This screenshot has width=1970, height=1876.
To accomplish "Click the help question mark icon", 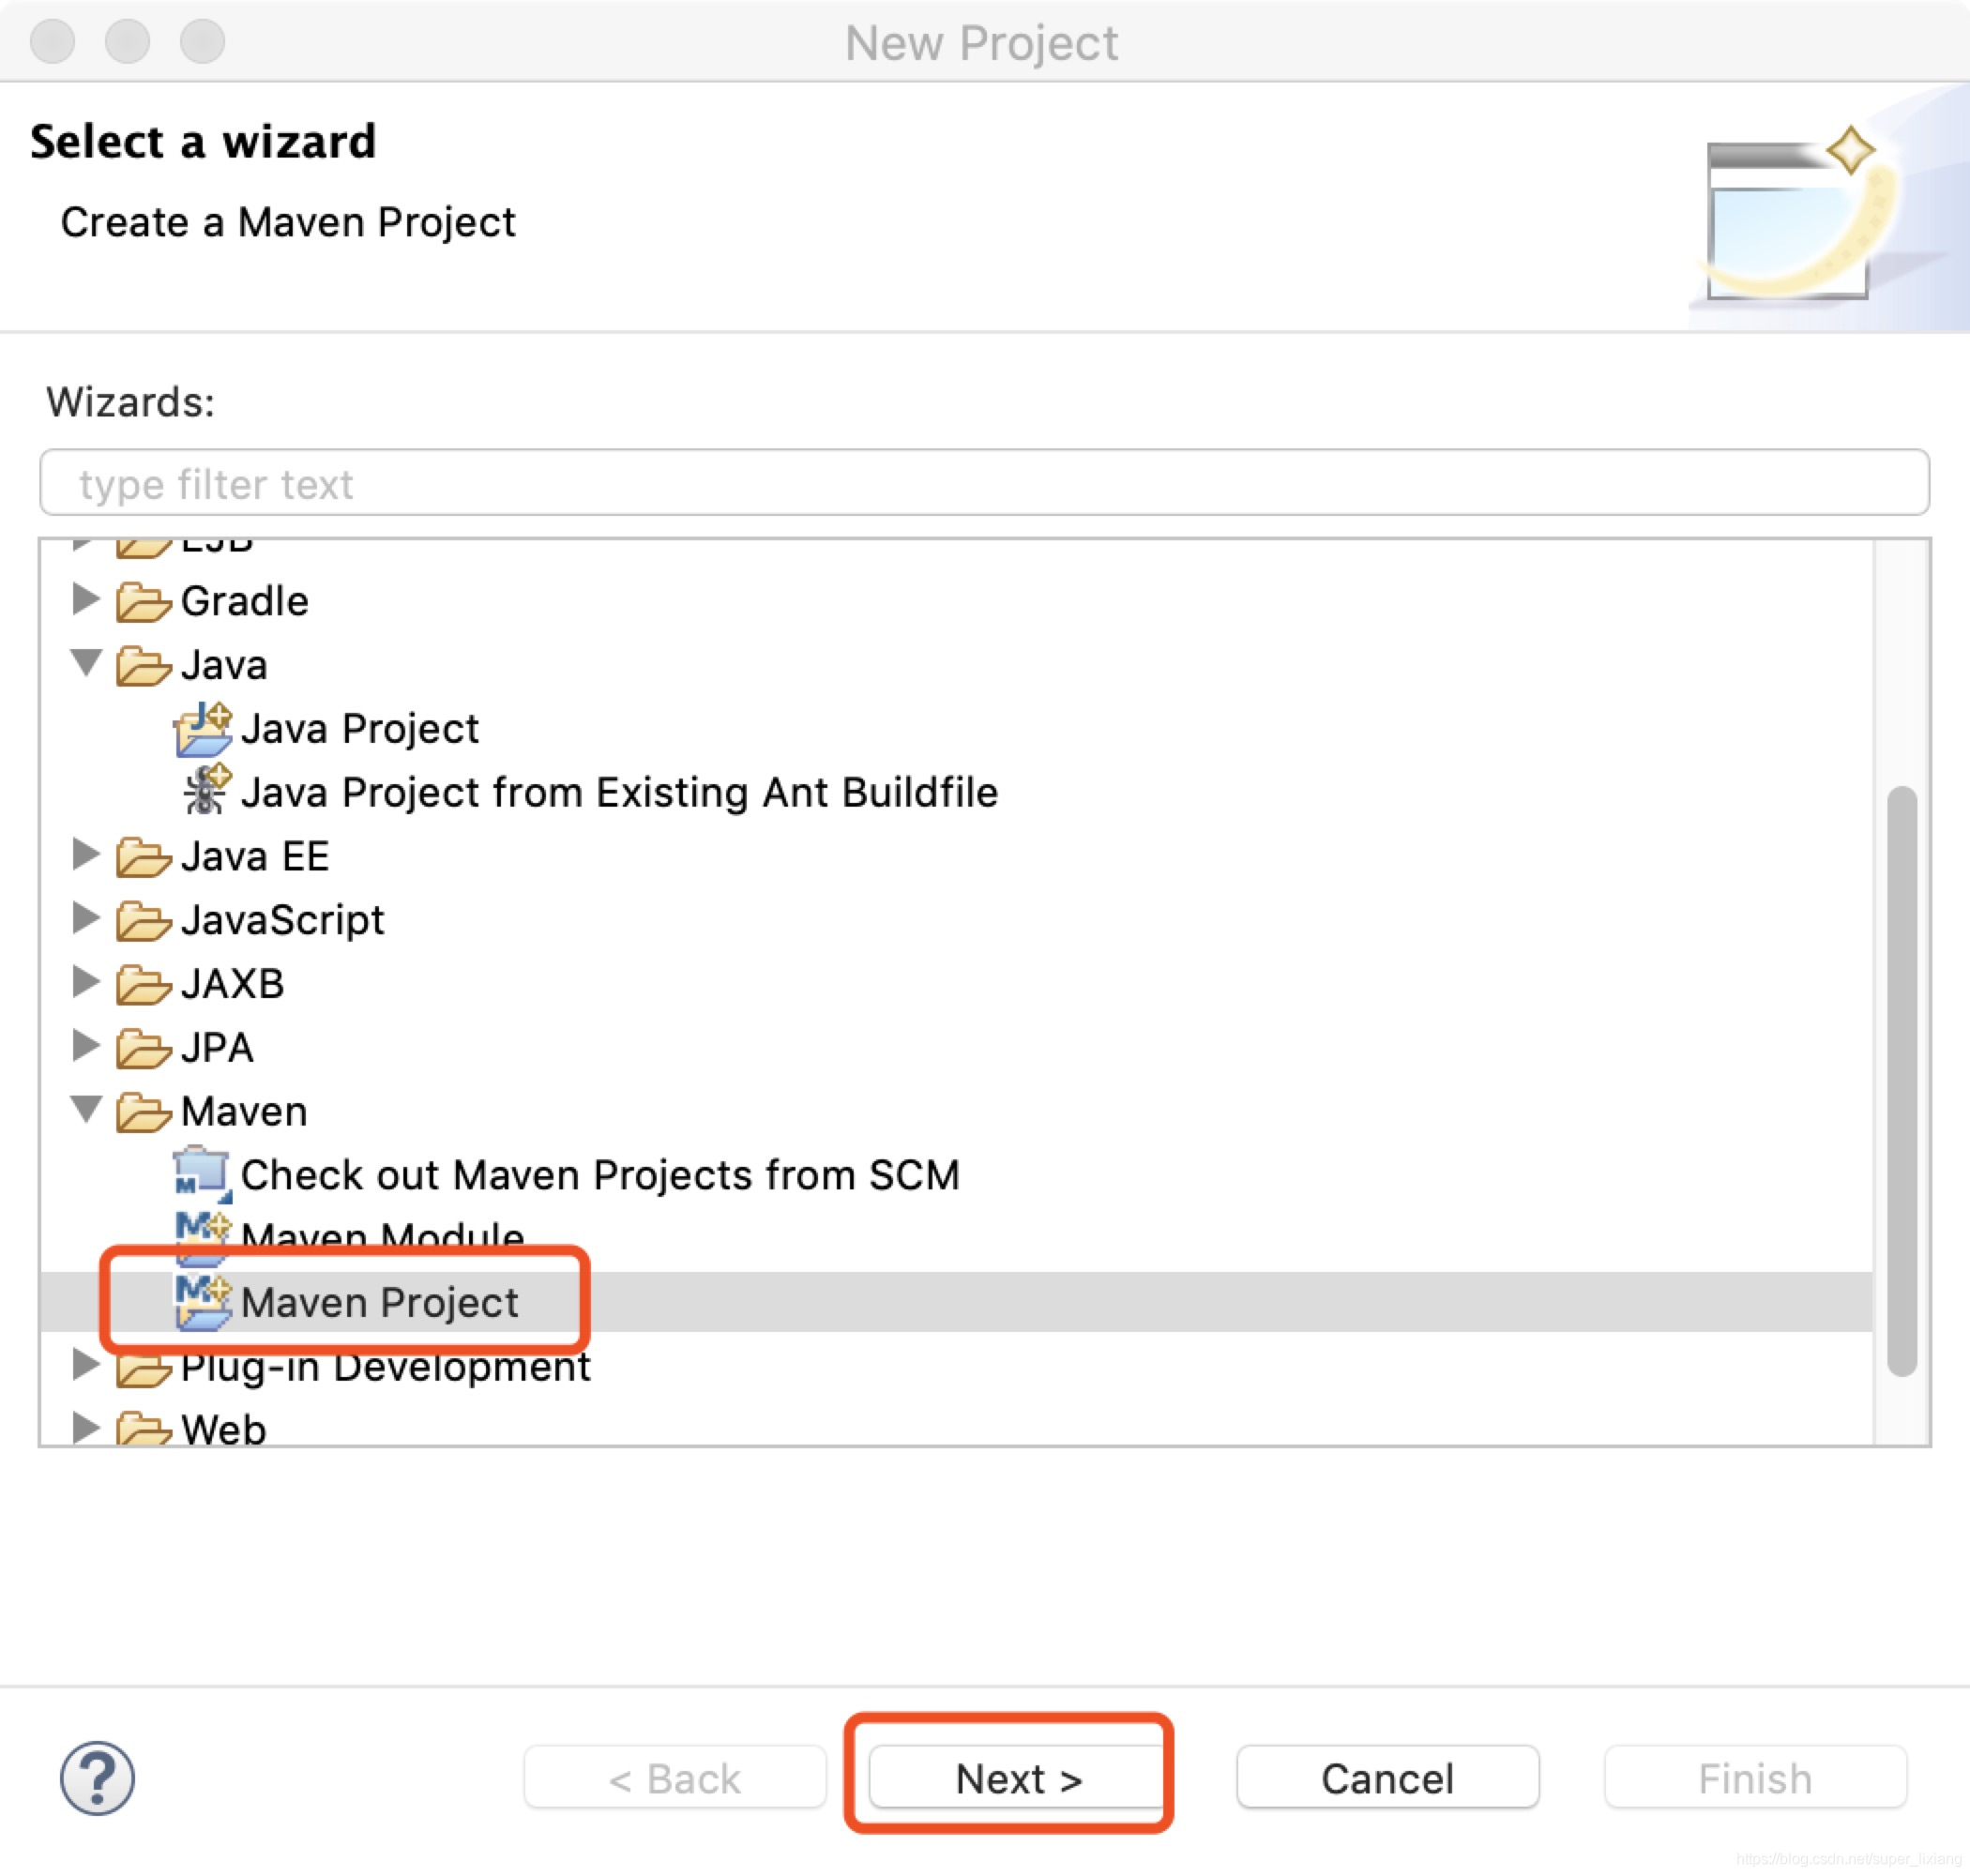I will coord(97,1778).
